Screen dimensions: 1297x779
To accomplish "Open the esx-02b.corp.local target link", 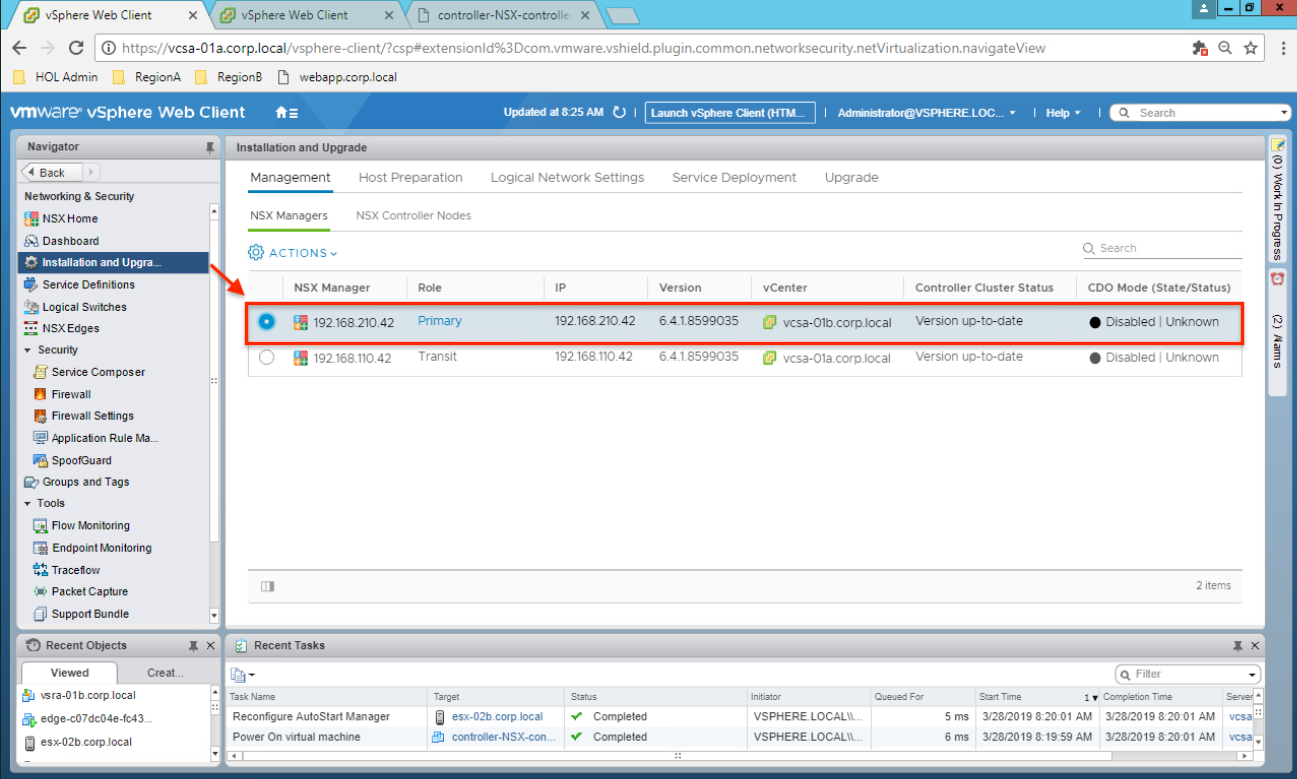I will tap(497, 717).
